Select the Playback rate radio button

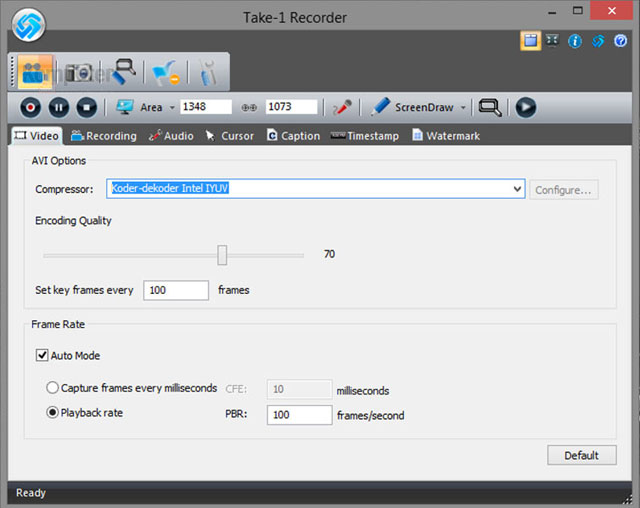(52, 413)
